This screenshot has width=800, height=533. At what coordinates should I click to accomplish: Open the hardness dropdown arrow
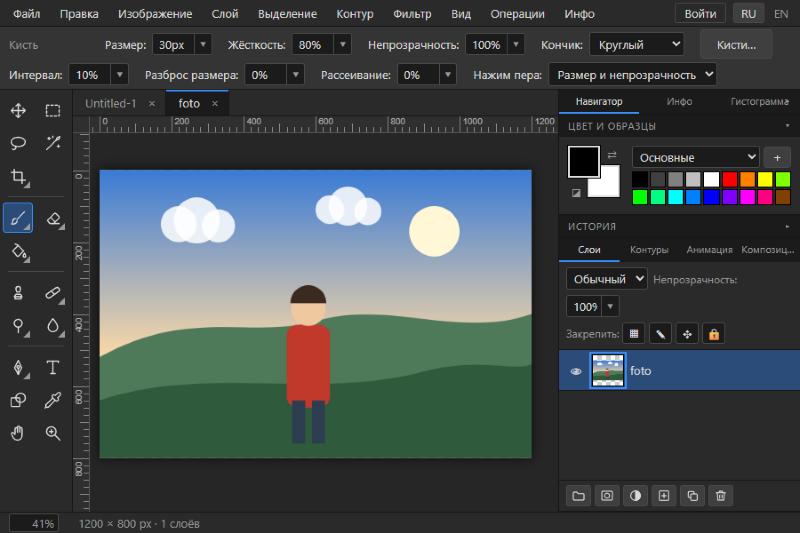(x=343, y=45)
